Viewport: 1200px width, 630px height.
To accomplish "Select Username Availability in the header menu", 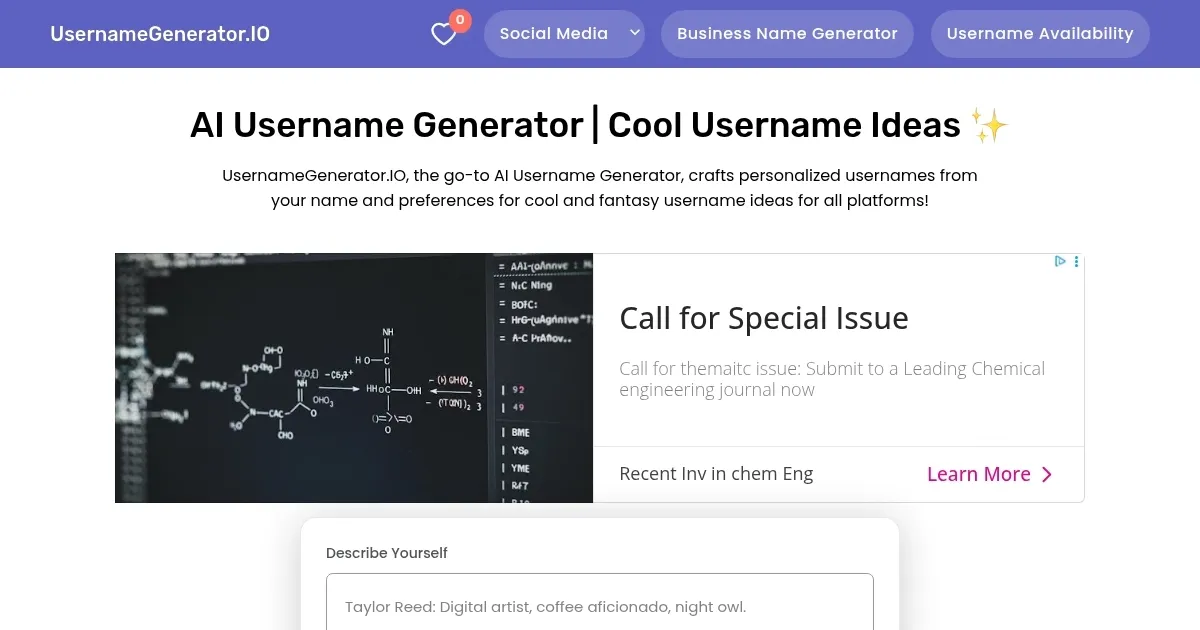I will [1040, 33].
